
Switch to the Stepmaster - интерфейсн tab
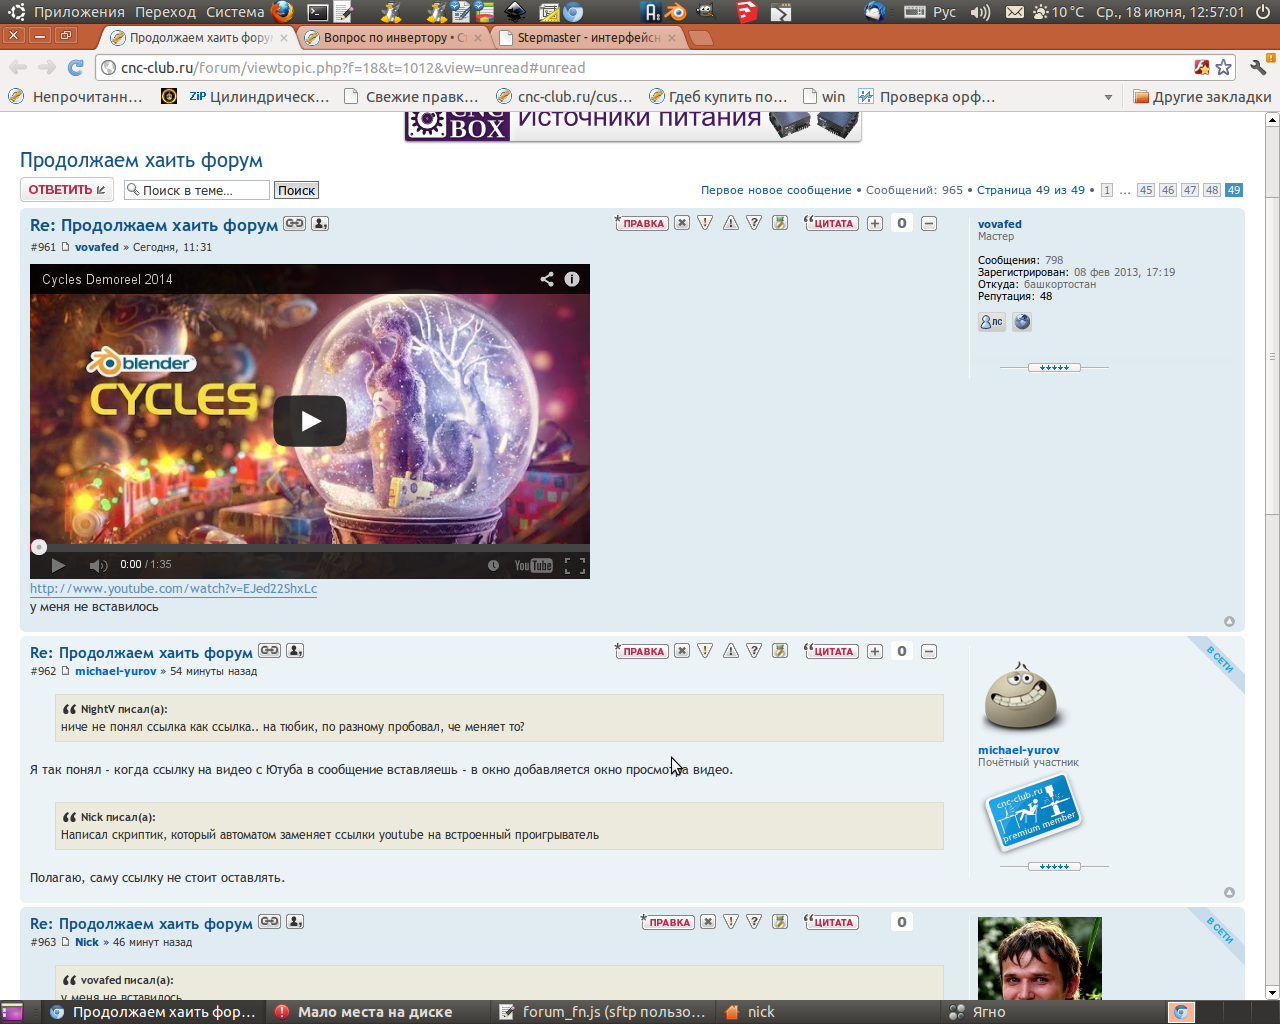click(x=587, y=37)
